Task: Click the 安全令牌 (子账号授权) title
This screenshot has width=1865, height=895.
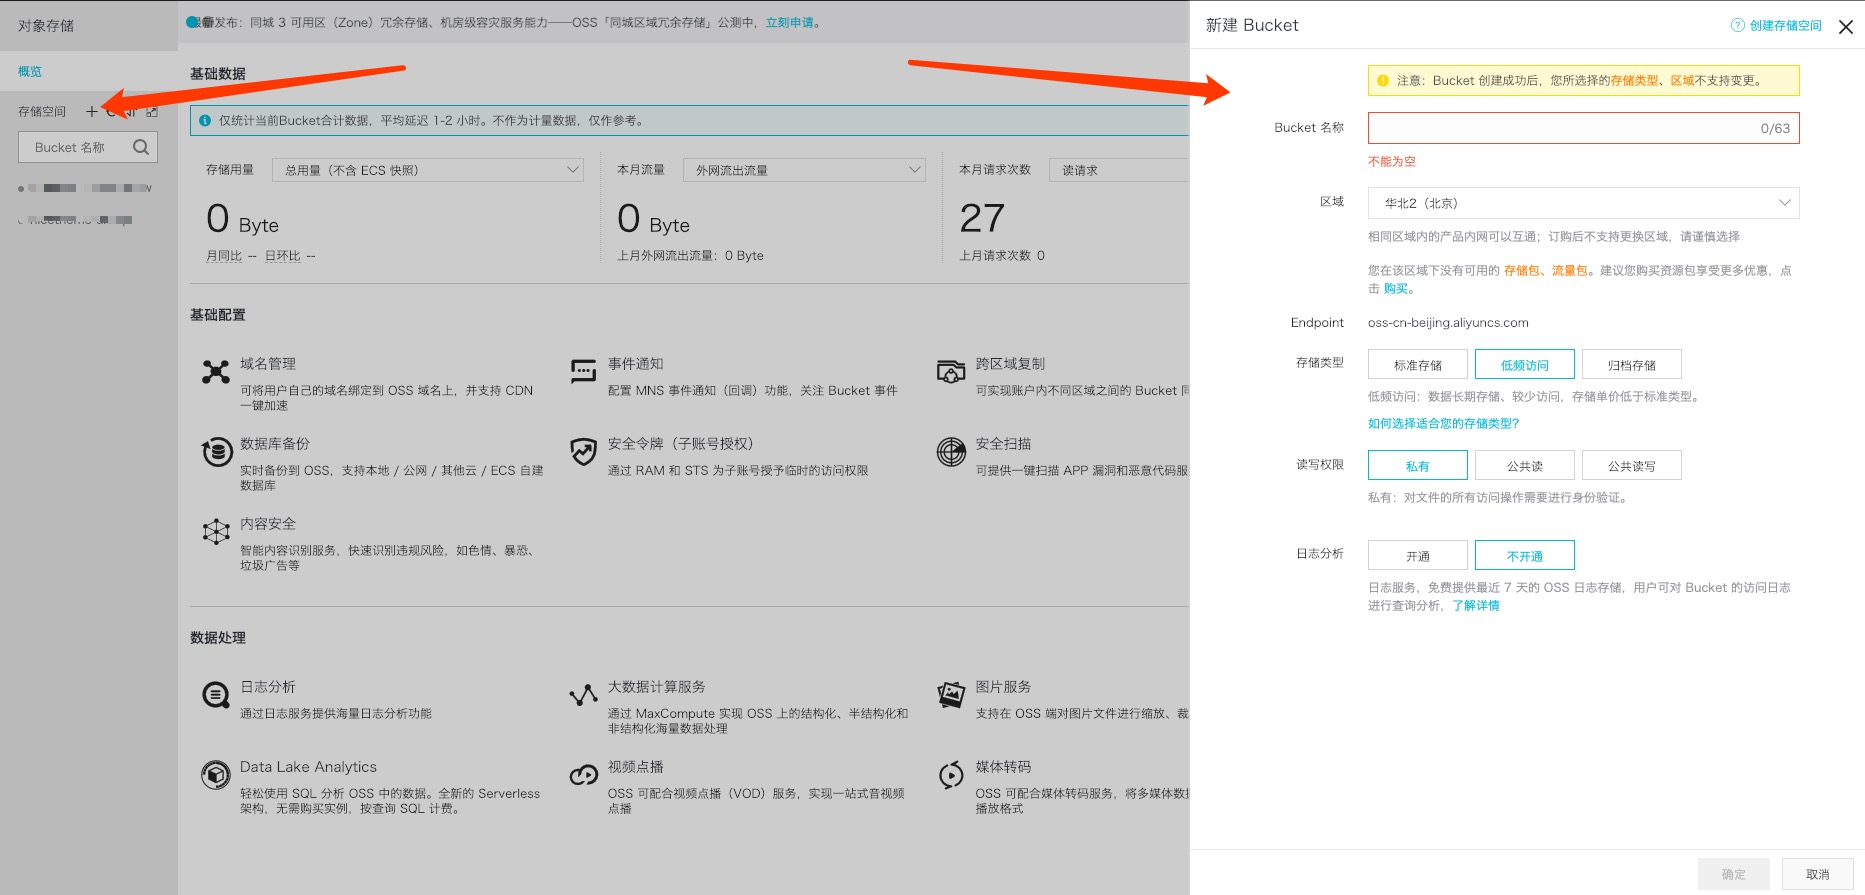Action: pyautogui.click(x=680, y=444)
